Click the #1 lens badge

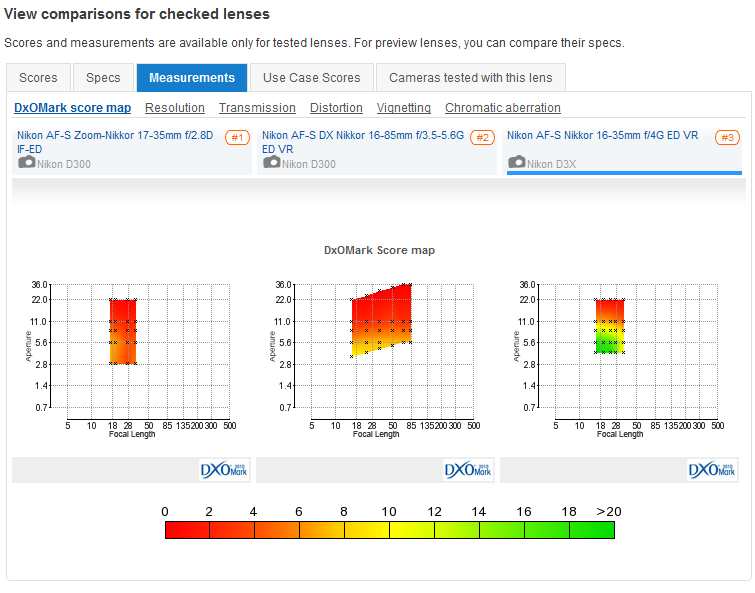[237, 138]
